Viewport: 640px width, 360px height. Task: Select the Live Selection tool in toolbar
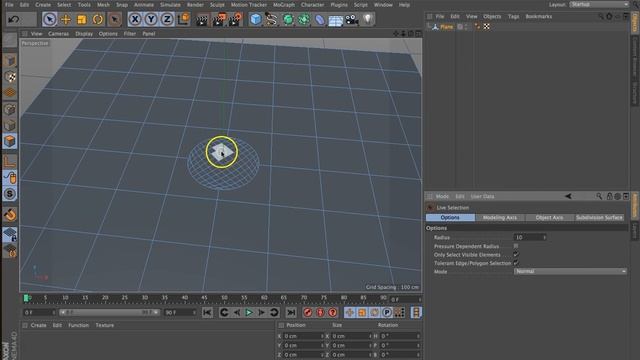49,19
